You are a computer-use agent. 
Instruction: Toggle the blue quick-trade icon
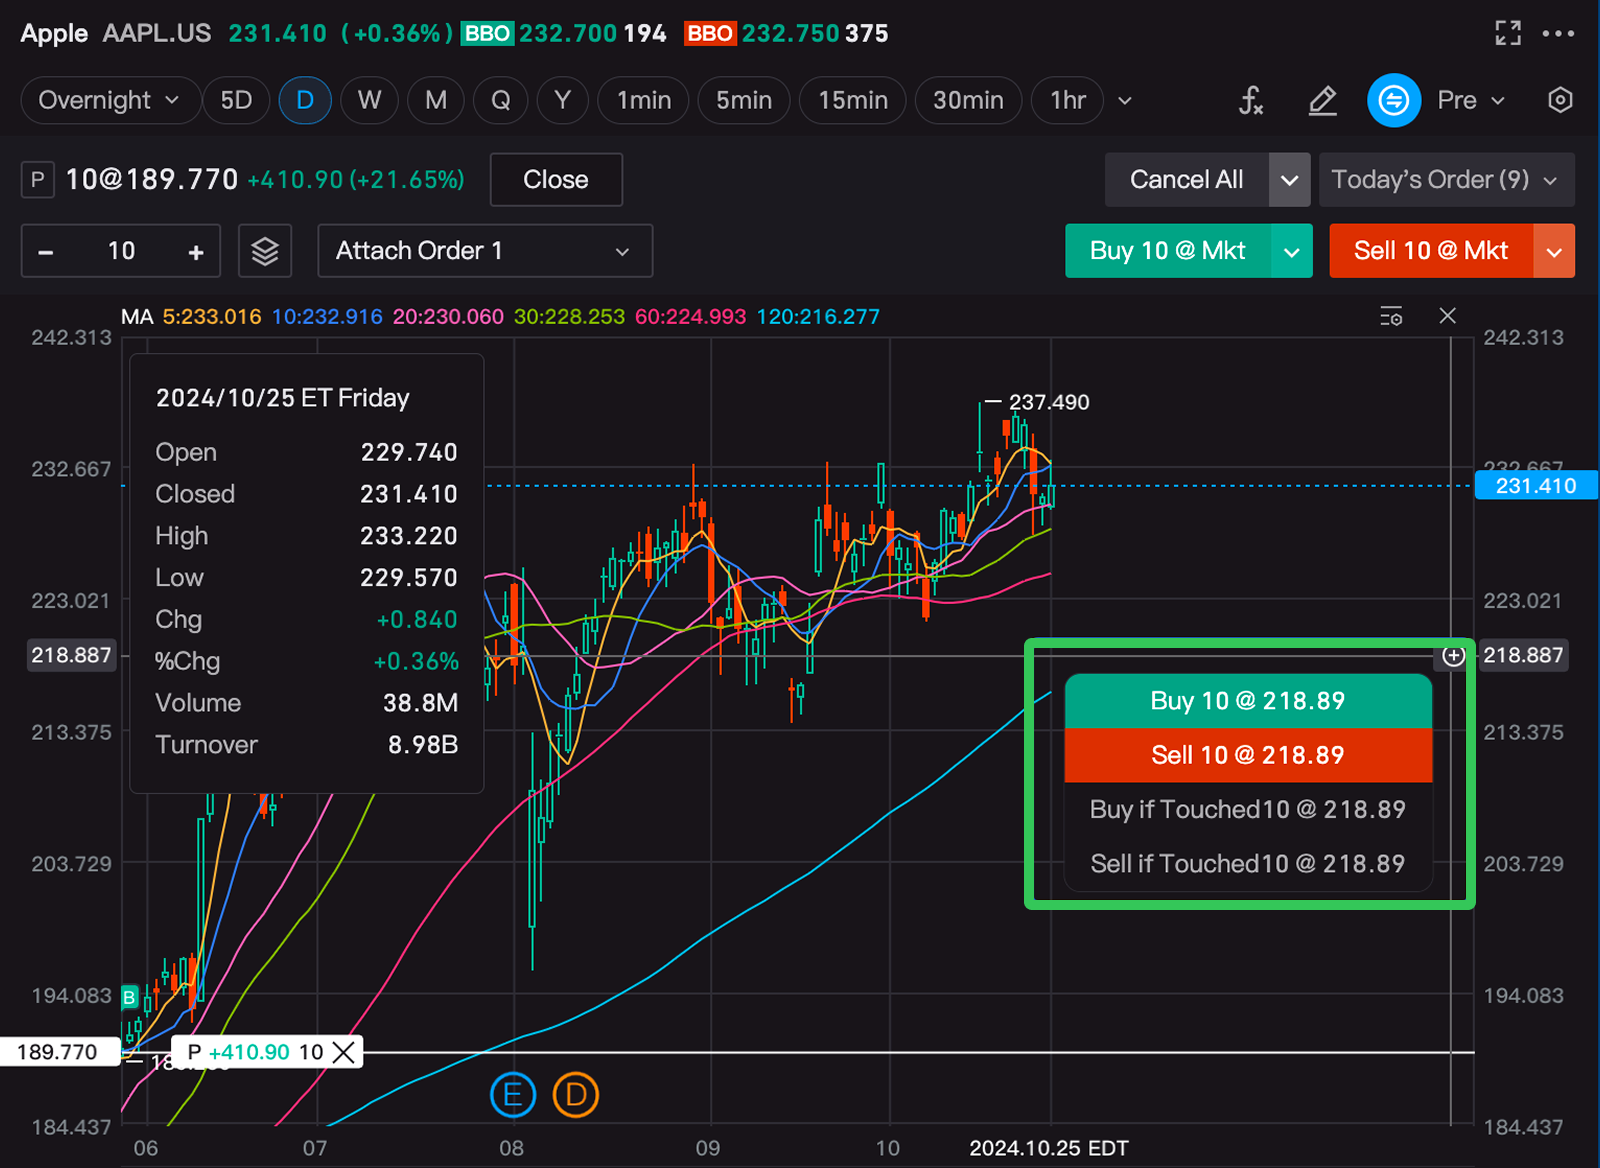[x=1393, y=100]
